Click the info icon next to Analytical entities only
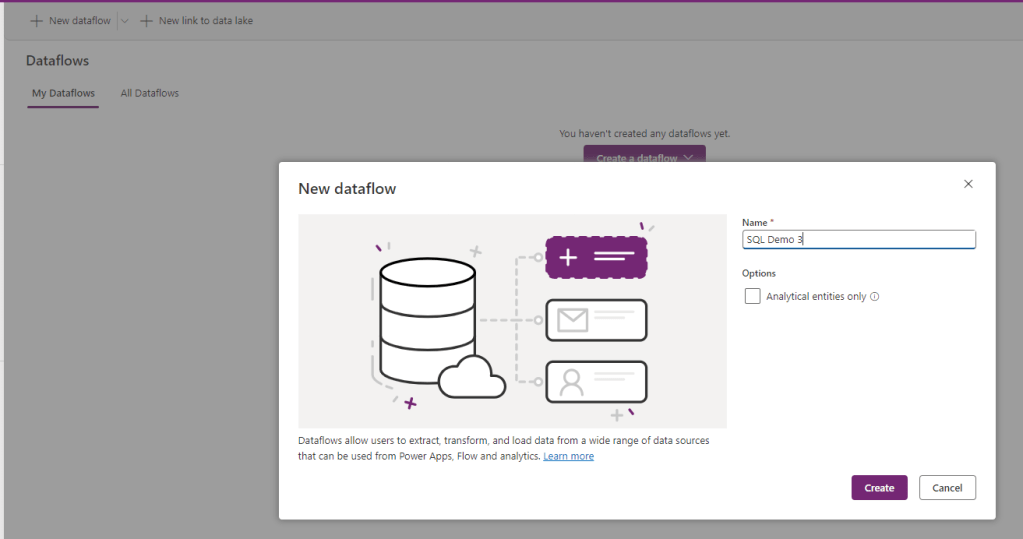 875,297
